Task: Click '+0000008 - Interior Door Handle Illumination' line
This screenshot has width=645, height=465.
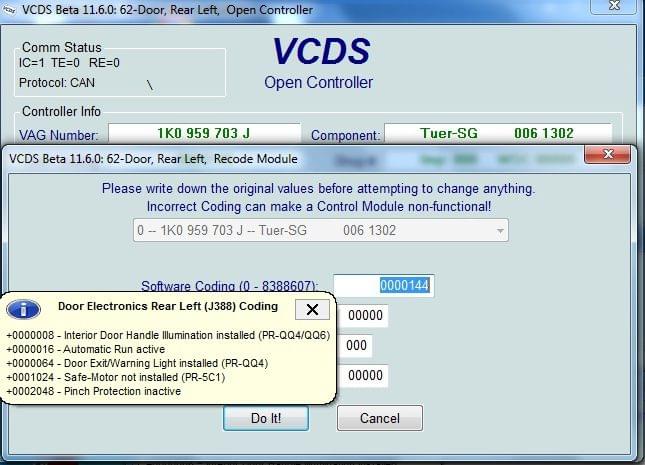Action: 168,335
